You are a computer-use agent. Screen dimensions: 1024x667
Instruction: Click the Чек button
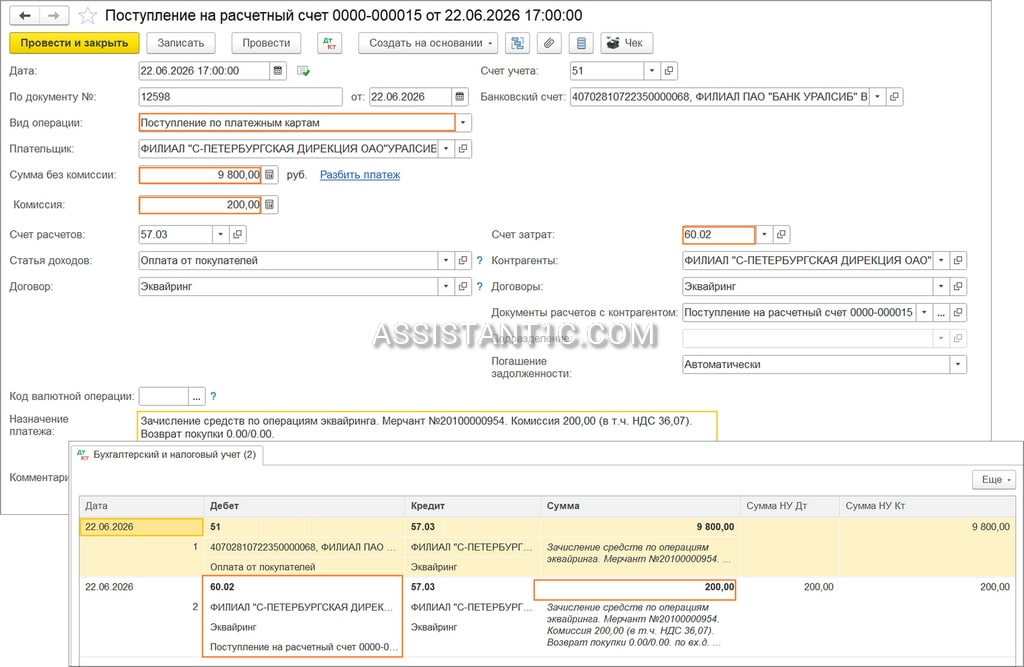626,43
